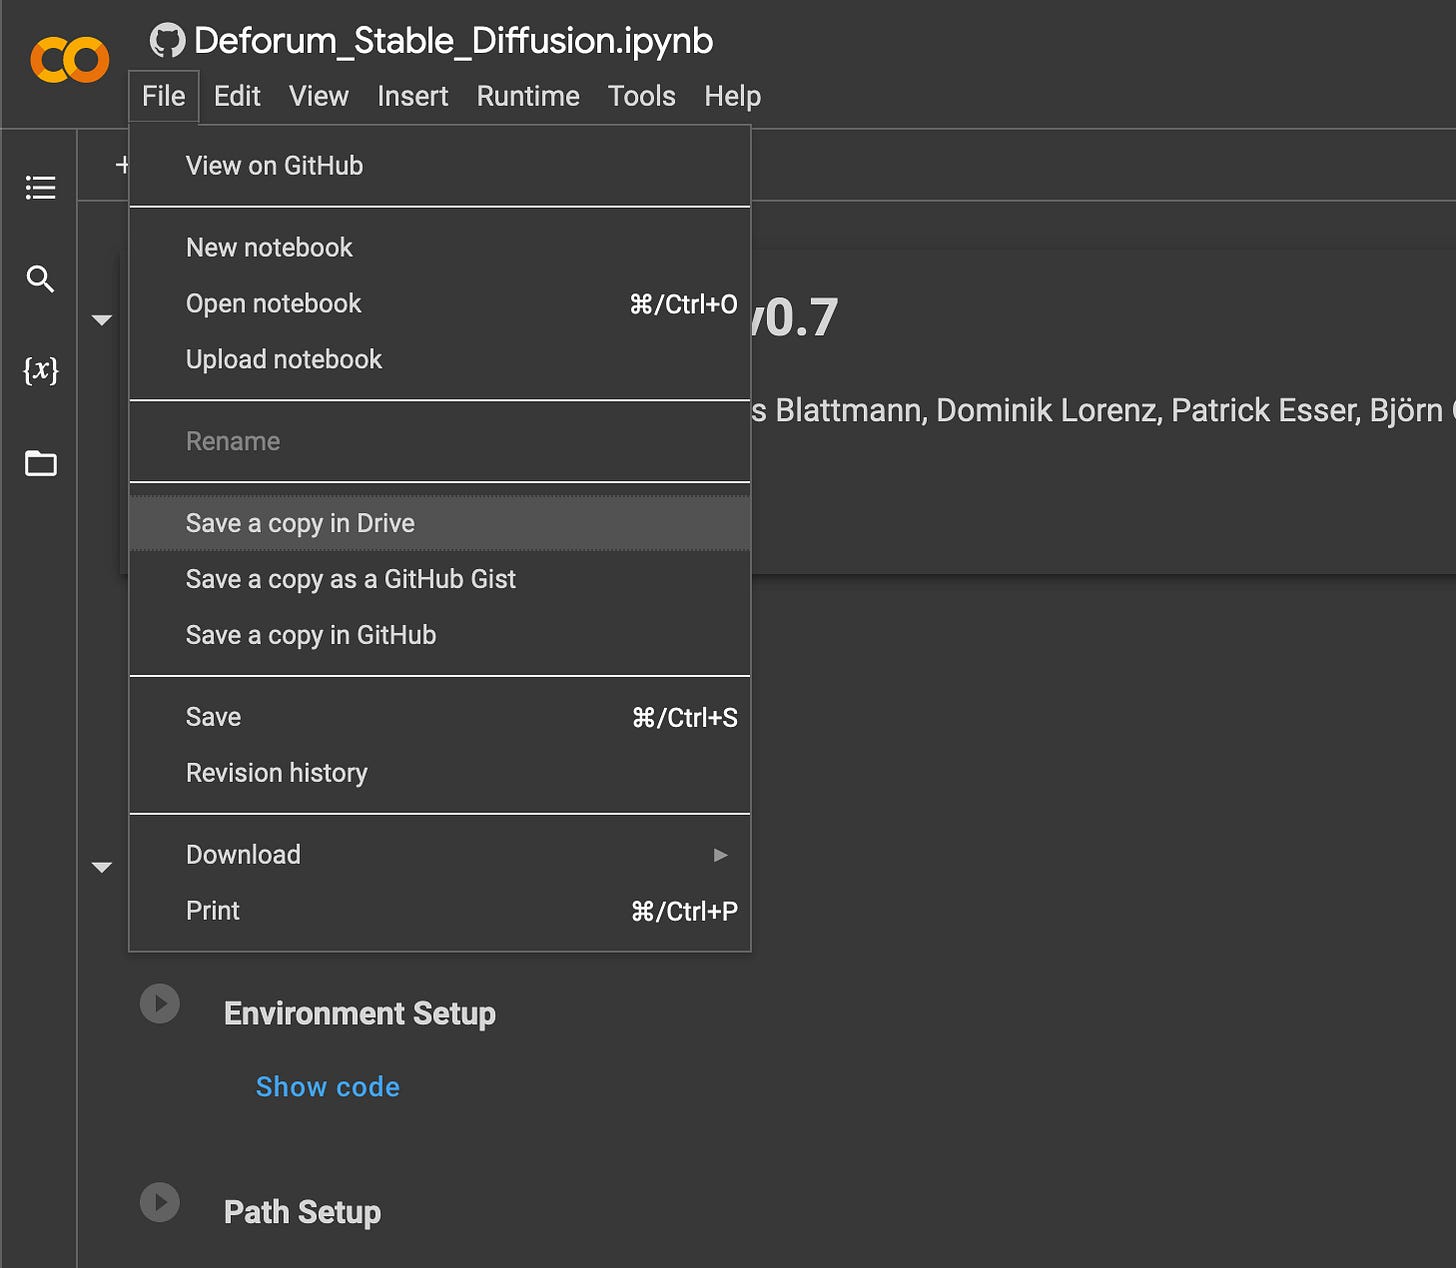Open the Edit menu
This screenshot has height=1268, width=1456.
coord(237,96)
